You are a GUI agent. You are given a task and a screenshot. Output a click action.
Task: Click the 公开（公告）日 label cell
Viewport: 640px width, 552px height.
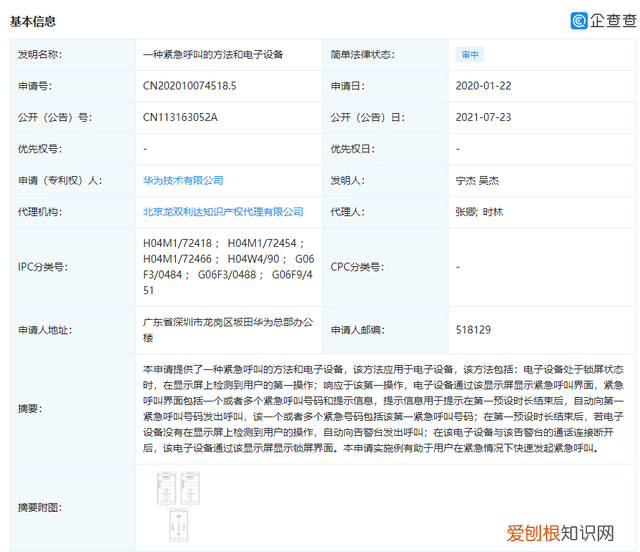pyautogui.click(x=385, y=118)
